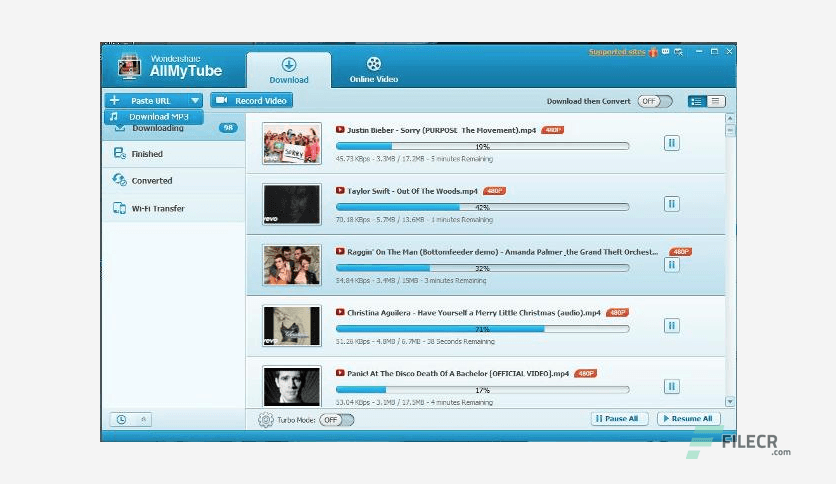The image size is (836, 484).
Task: Switch to detailed thumbnail list view
Action: point(696,101)
